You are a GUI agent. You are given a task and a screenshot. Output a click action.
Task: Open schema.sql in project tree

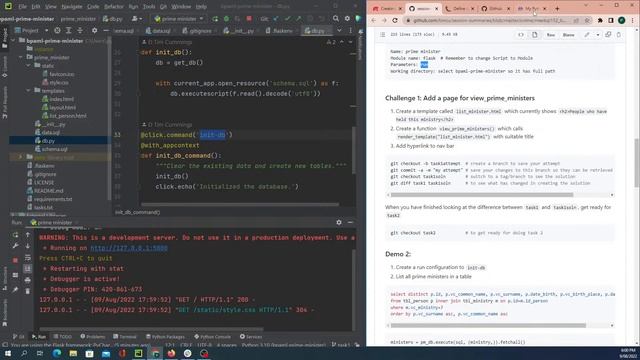point(51,149)
